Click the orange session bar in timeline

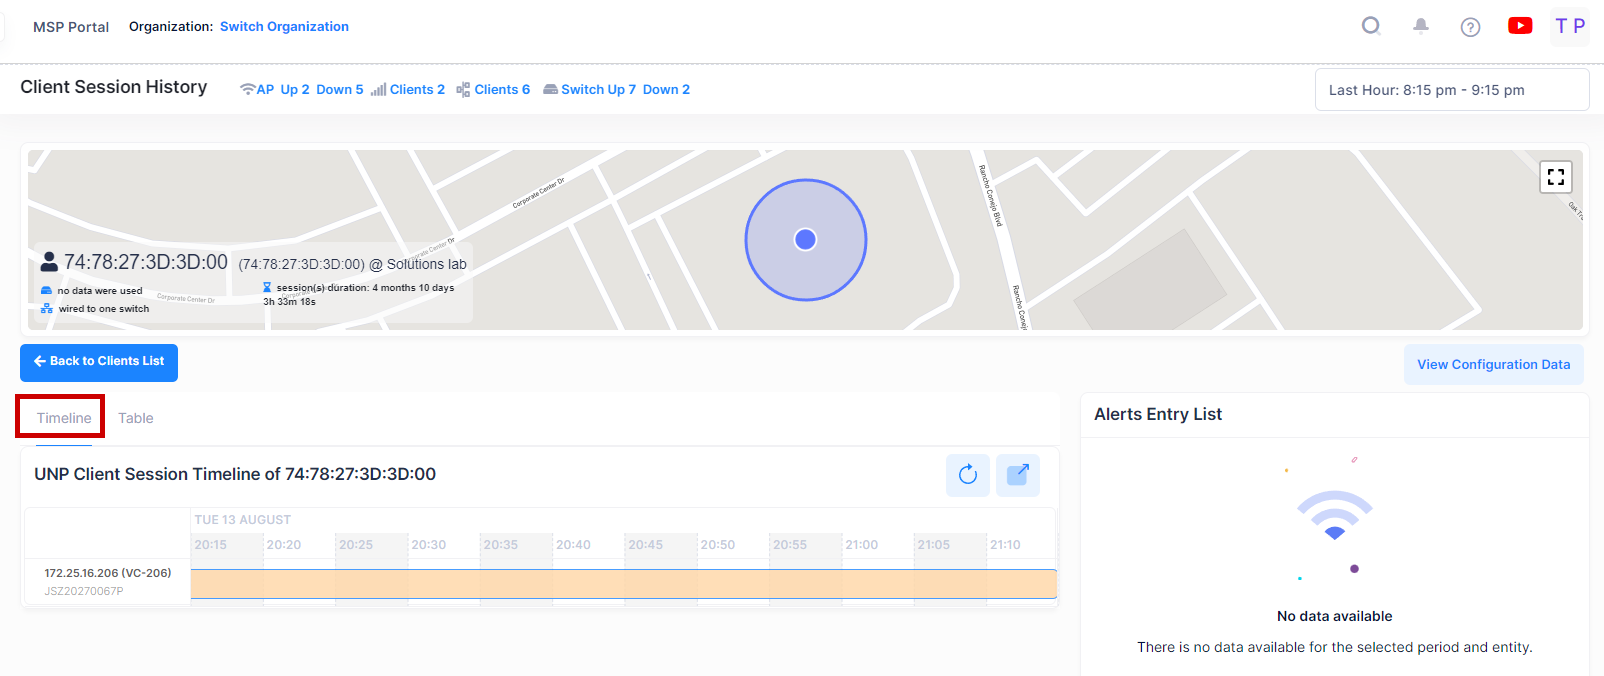[623, 584]
